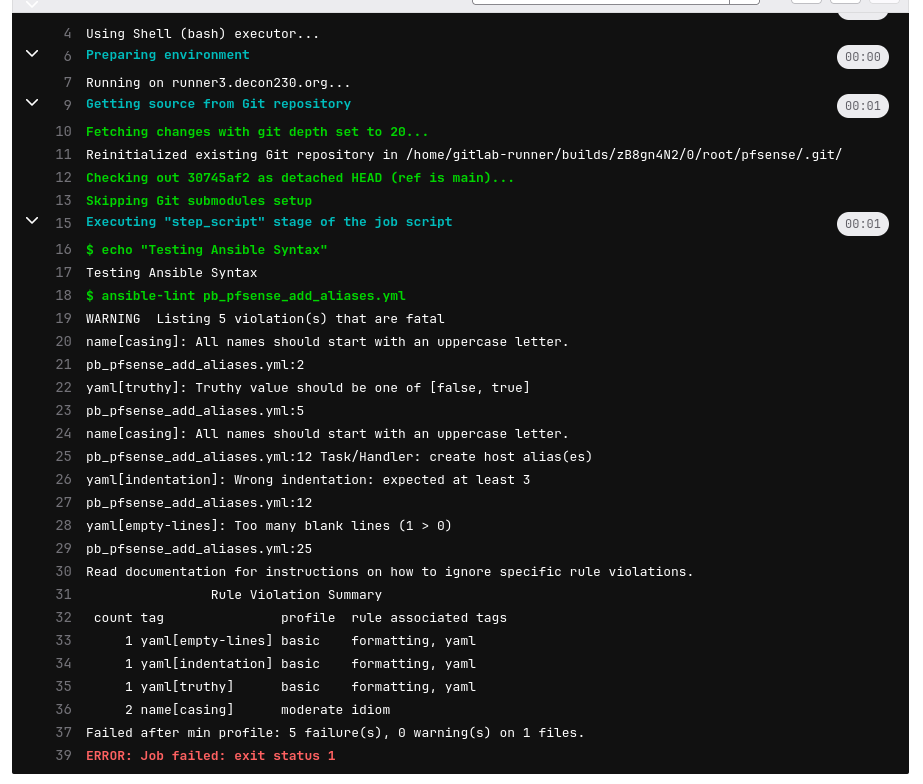Select line 16 echo command permalink
This screenshot has width=923, height=784.
pos(63,249)
